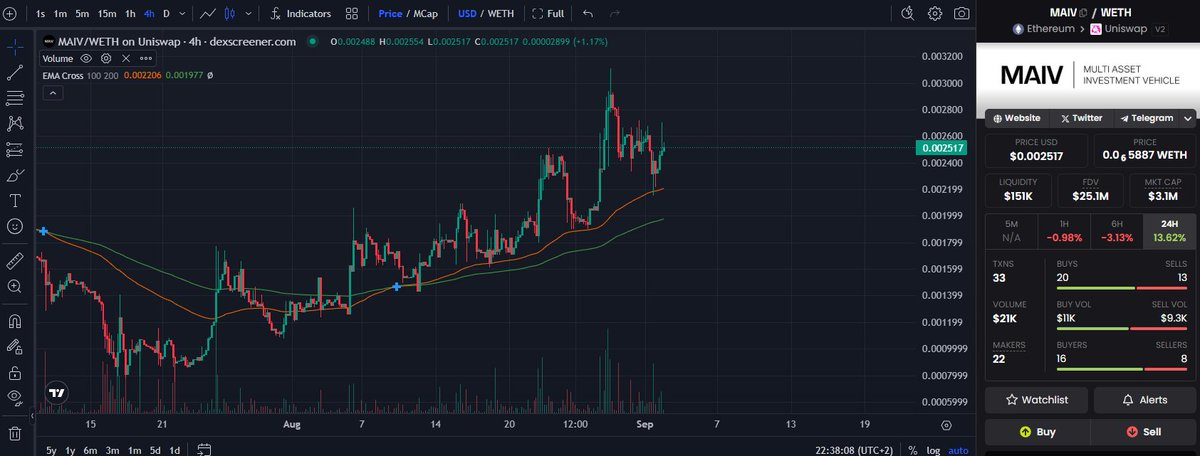
Task: Select the pattern drawing tool
Action: pyautogui.click(x=15, y=123)
